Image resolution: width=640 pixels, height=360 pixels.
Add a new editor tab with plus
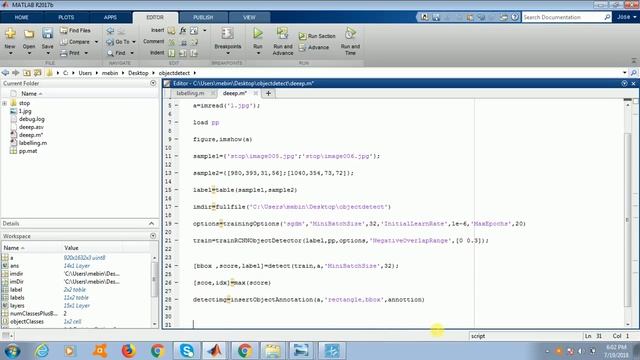pyautogui.click(x=268, y=93)
